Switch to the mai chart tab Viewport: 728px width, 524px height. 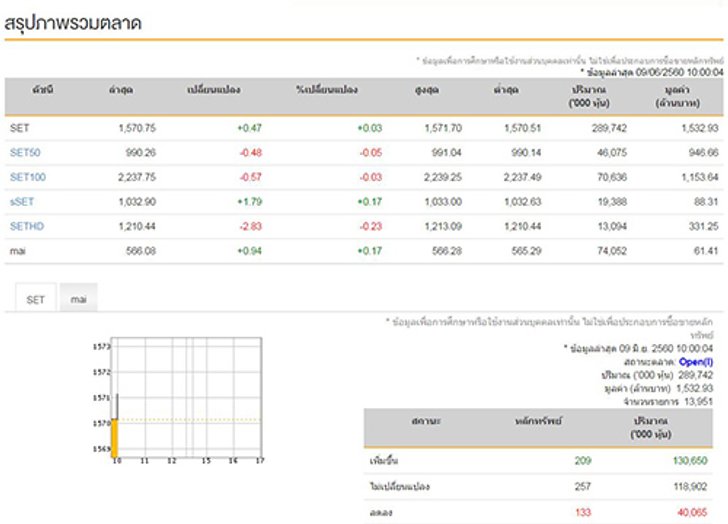pyautogui.click(x=78, y=299)
